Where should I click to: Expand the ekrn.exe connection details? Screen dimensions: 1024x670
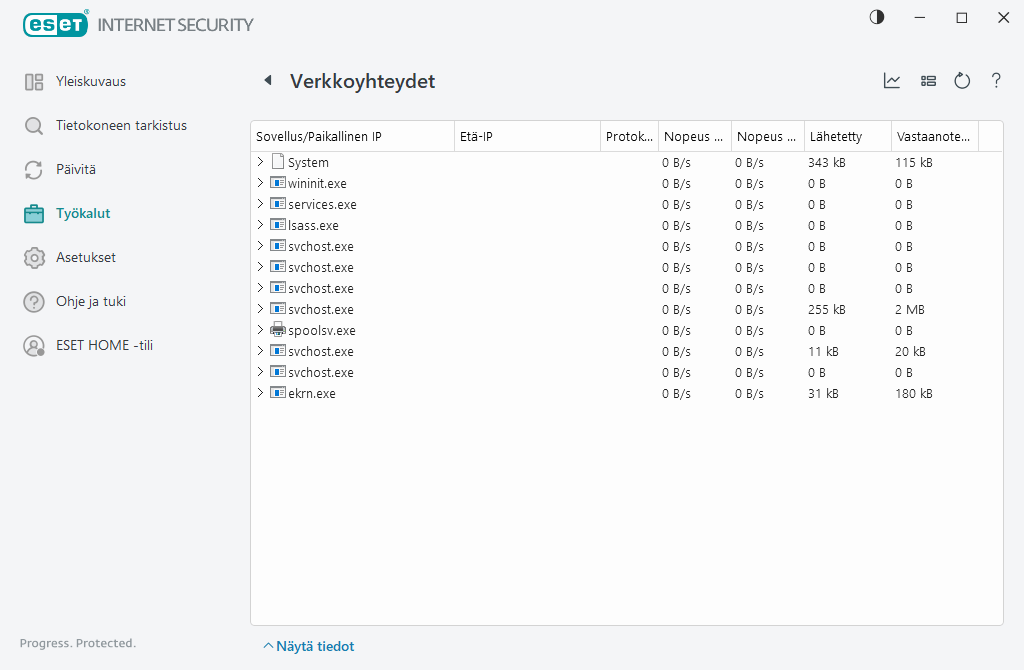tap(261, 393)
